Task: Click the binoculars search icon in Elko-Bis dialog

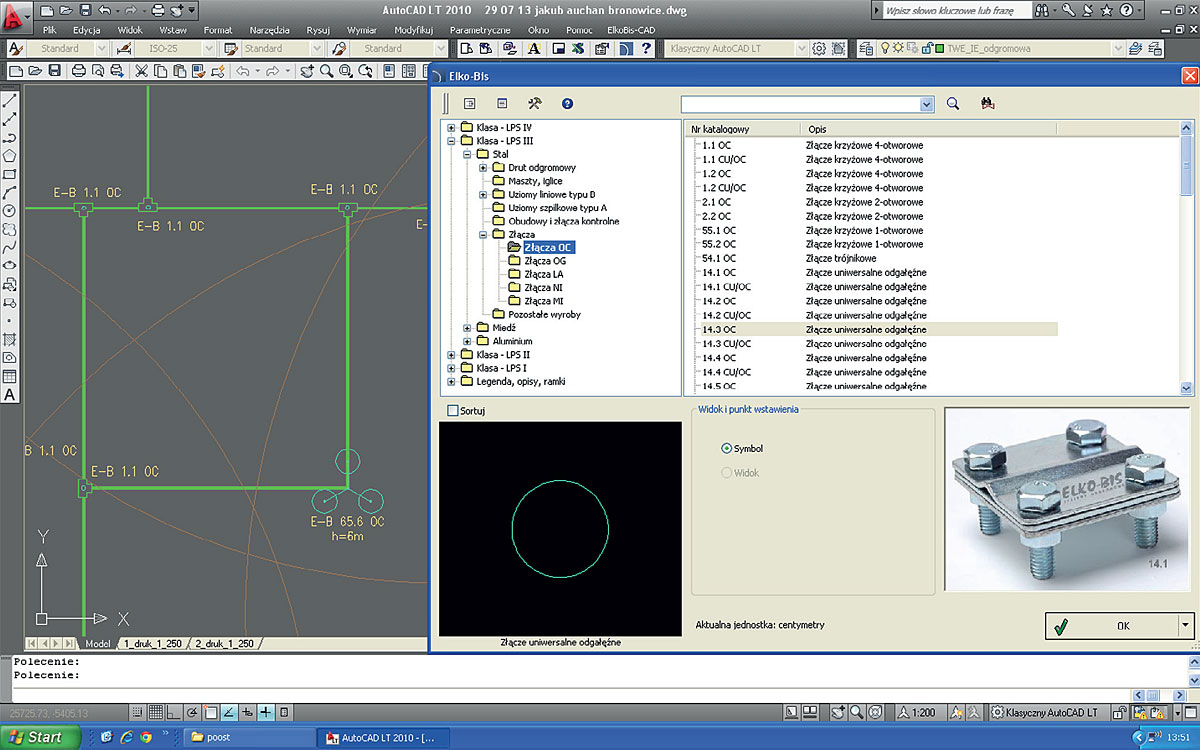Action: [x=986, y=103]
